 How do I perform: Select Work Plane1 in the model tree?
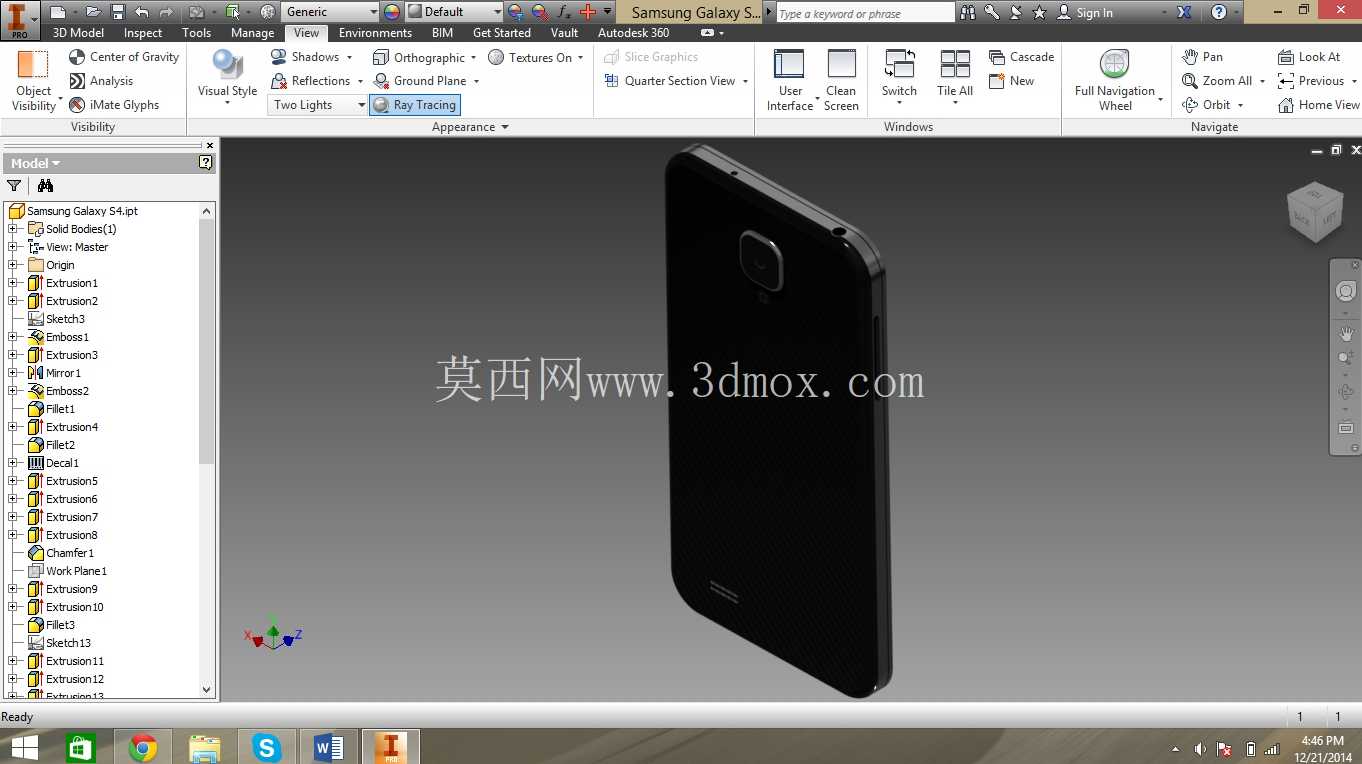tap(76, 571)
